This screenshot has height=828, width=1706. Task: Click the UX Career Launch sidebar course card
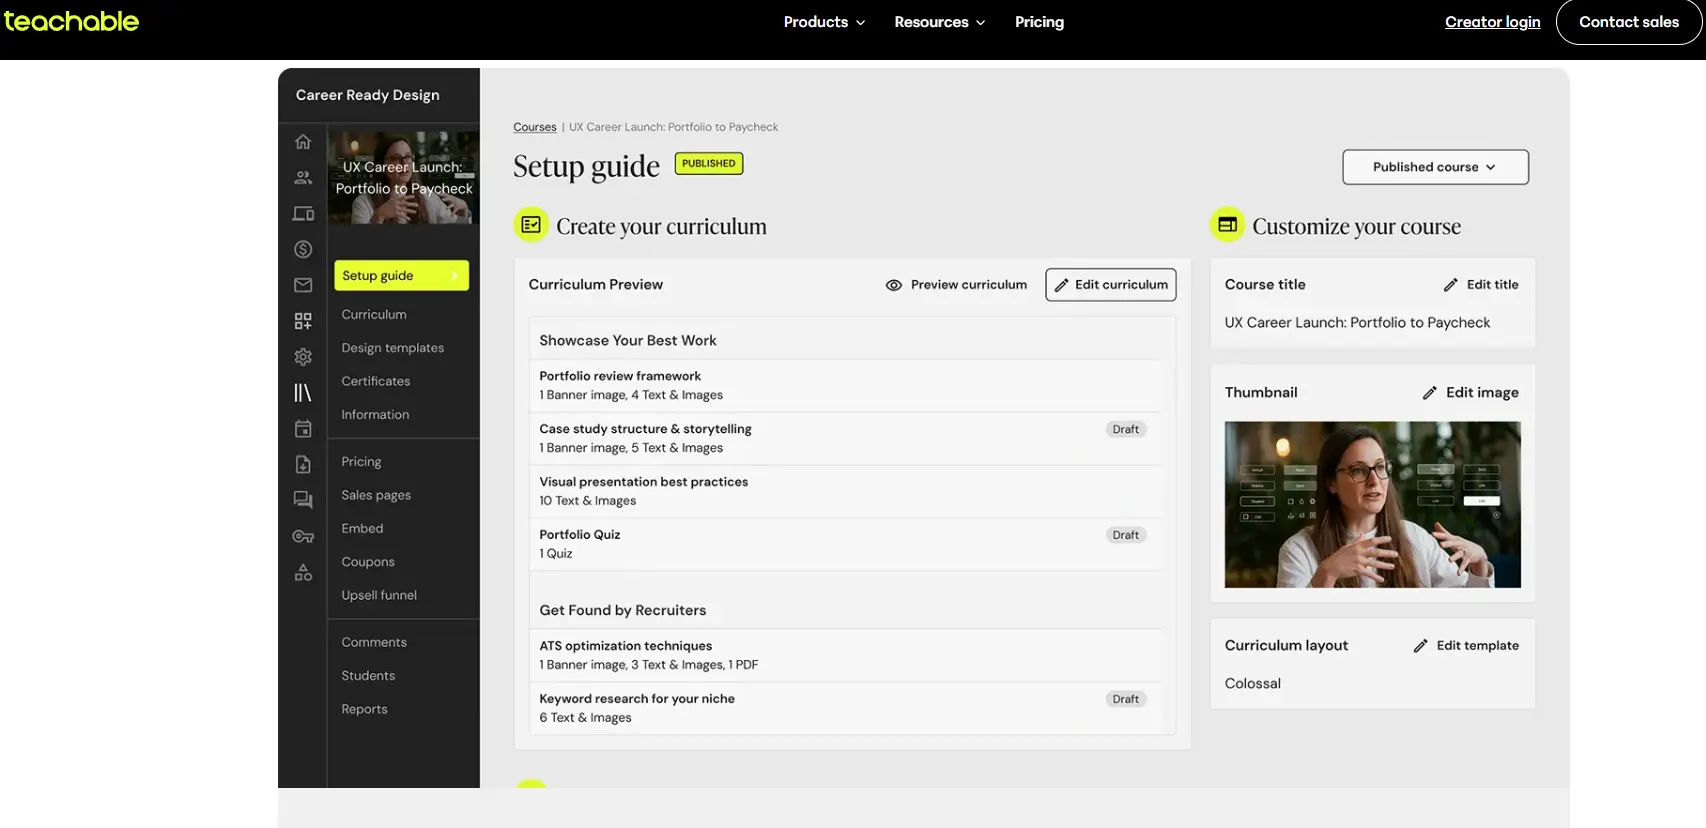(x=404, y=178)
